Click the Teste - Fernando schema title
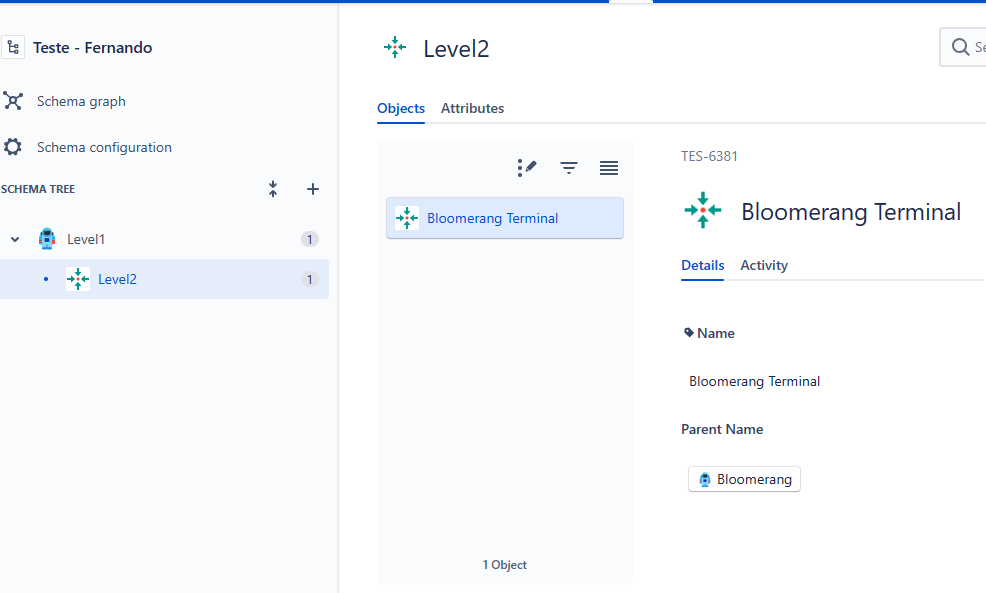This screenshot has height=593, width=986. [x=92, y=48]
